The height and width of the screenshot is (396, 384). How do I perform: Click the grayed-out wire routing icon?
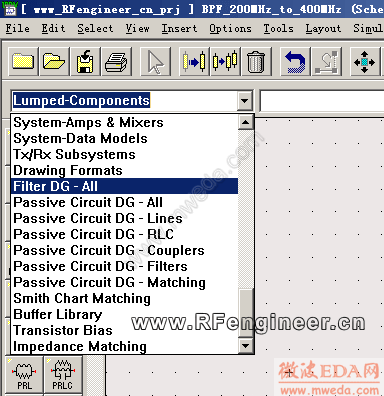[x=327, y=62]
